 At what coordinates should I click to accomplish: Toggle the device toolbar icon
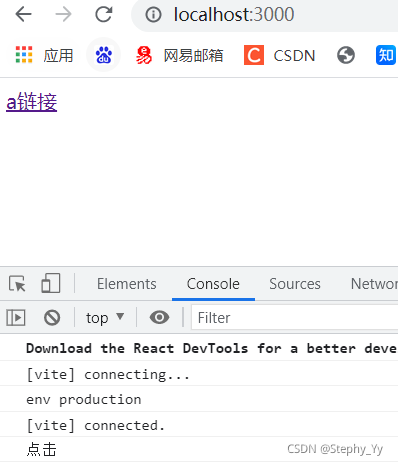(x=51, y=283)
